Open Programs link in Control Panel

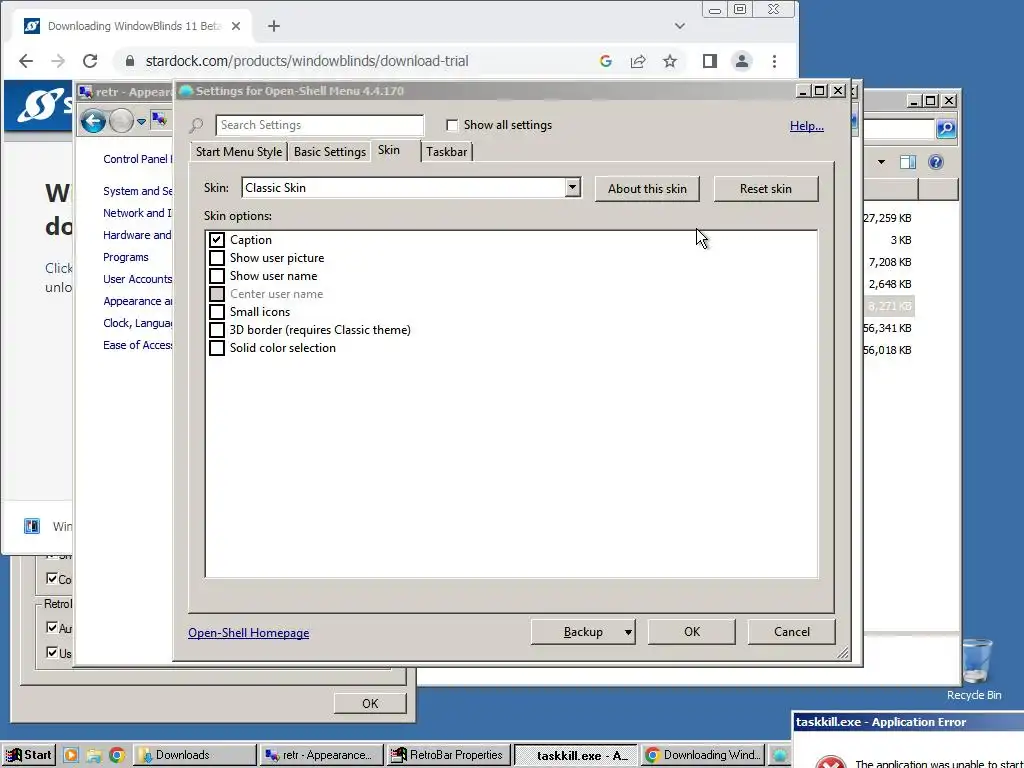(x=125, y=257)
